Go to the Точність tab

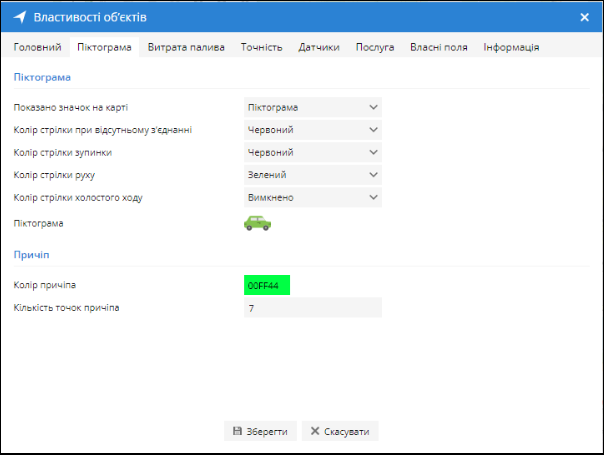tap(261, 47)
